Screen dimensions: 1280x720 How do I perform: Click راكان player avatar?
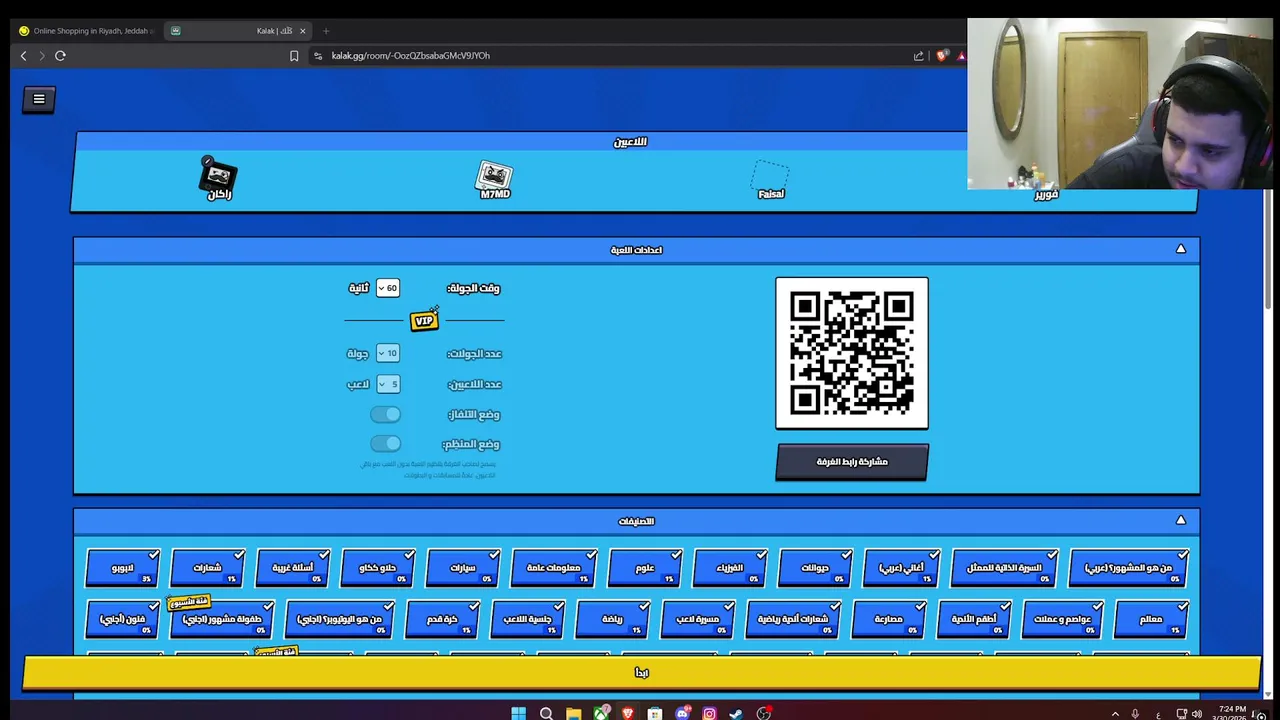[218, 175]
